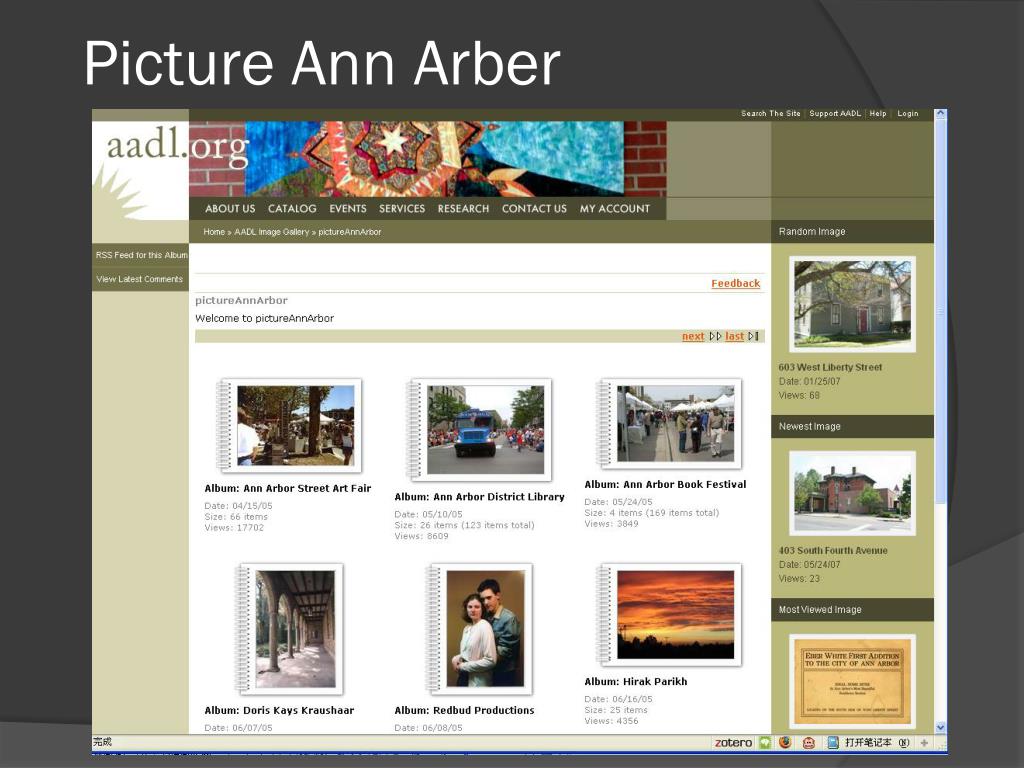Open the CONTACT US menu

tap(534, 208)
